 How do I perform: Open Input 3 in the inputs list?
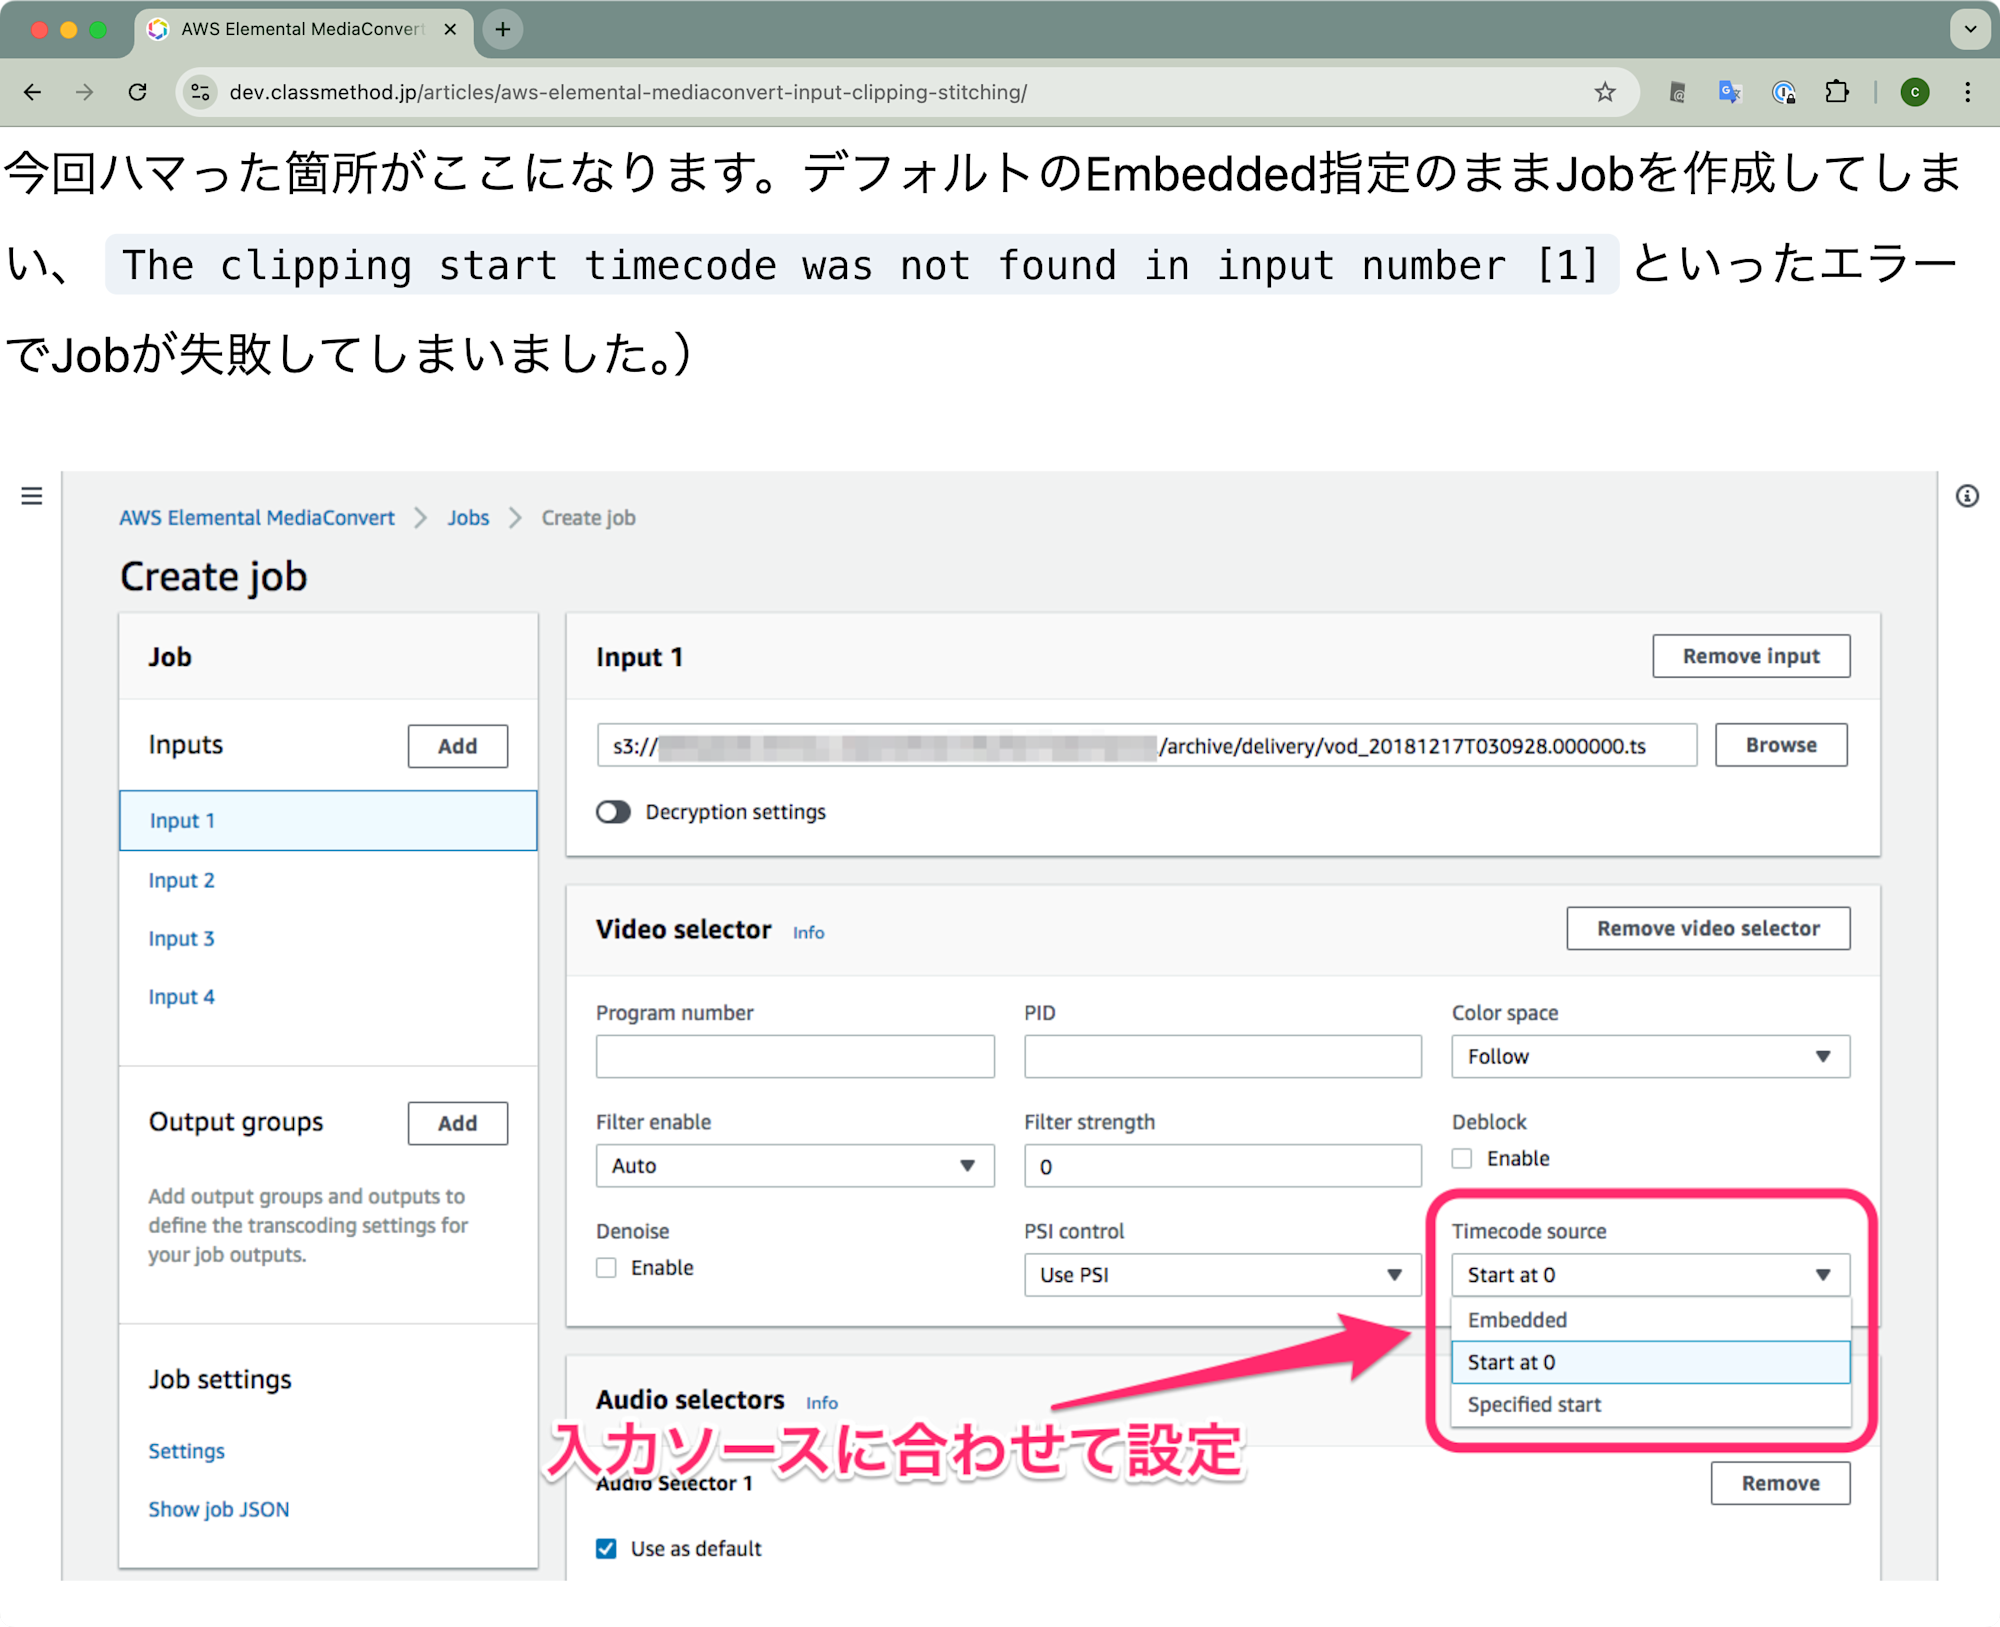pyautogui.click(x=181, y=938)
